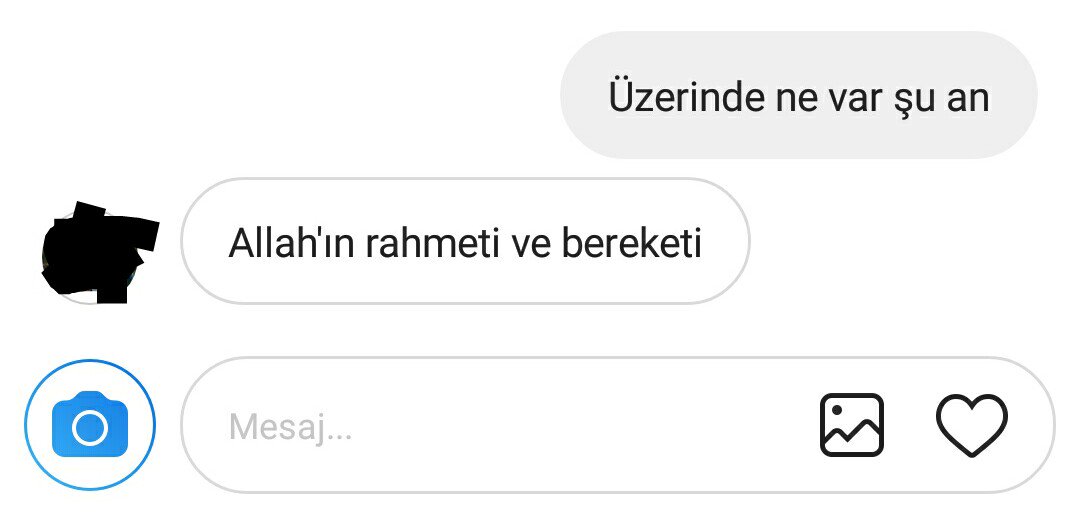
Task: Click the circular camera icon beside Mesaj
Action: coord(90,425)
